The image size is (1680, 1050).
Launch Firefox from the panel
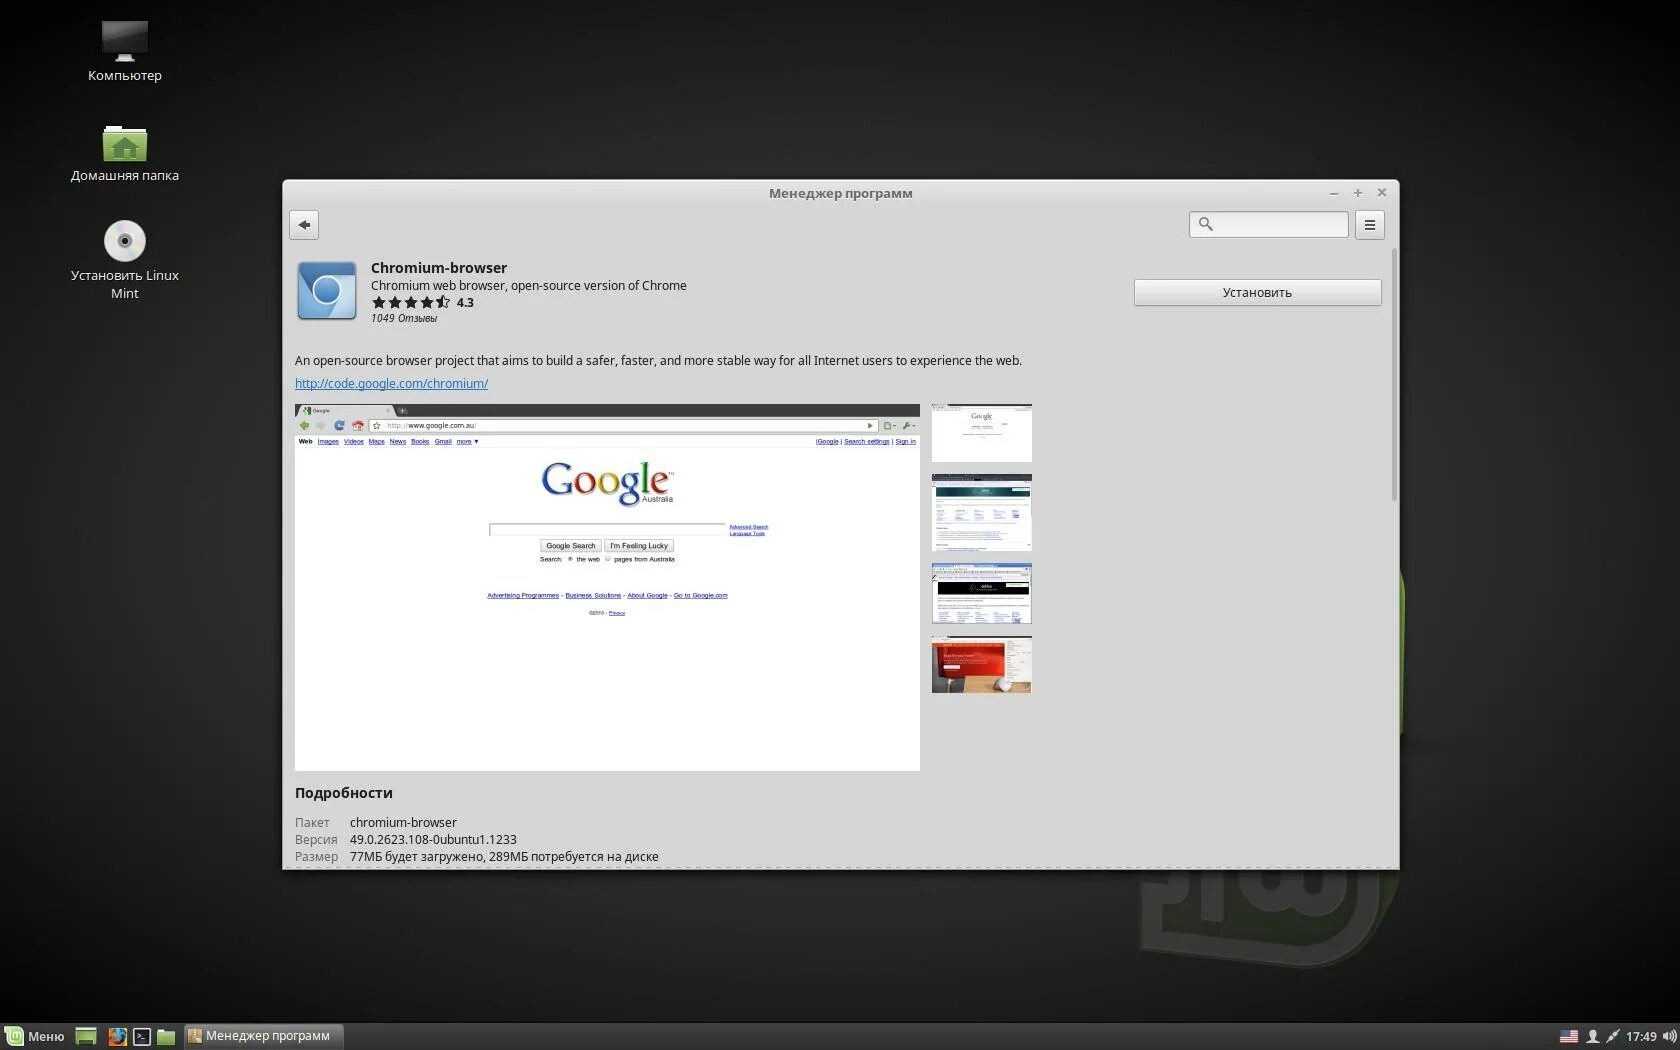coord(117,1036)
